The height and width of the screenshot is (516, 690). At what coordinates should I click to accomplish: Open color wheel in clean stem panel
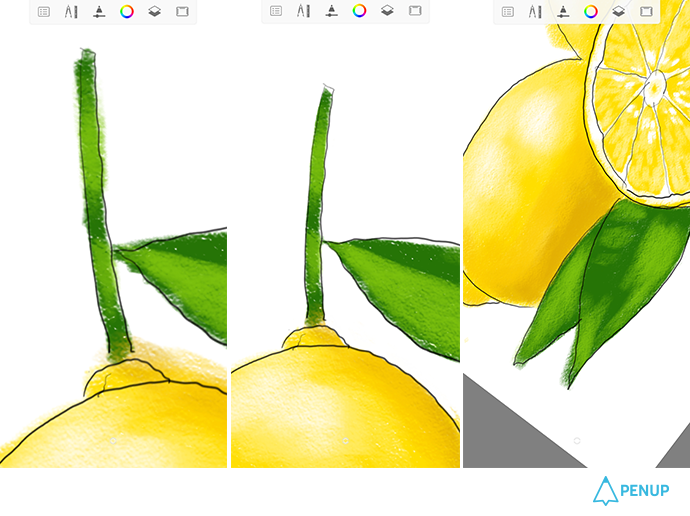(359, 11)
